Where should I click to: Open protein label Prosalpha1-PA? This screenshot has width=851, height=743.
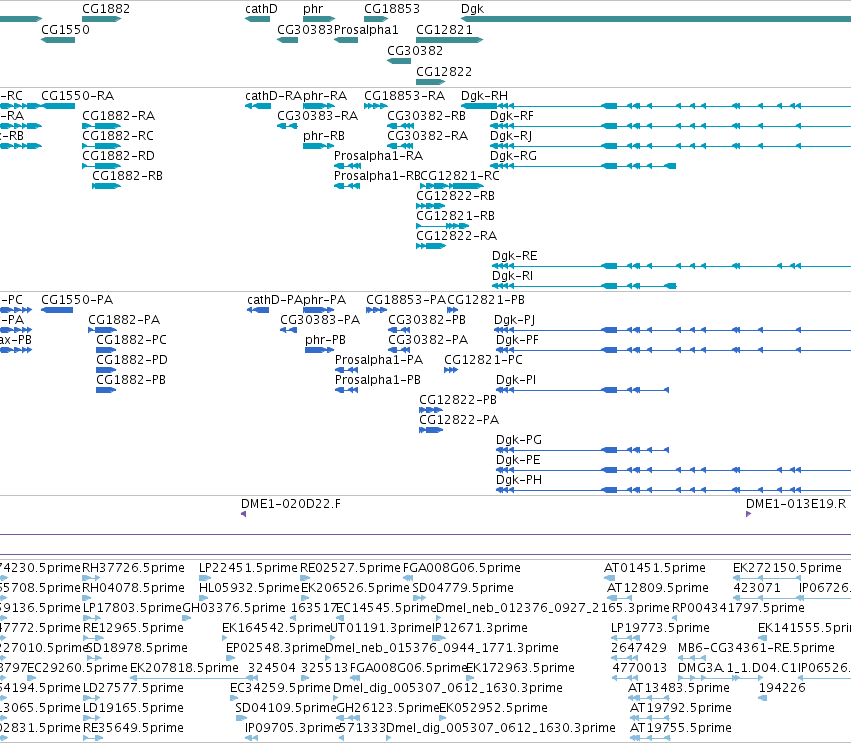click(x=379, y=360)
